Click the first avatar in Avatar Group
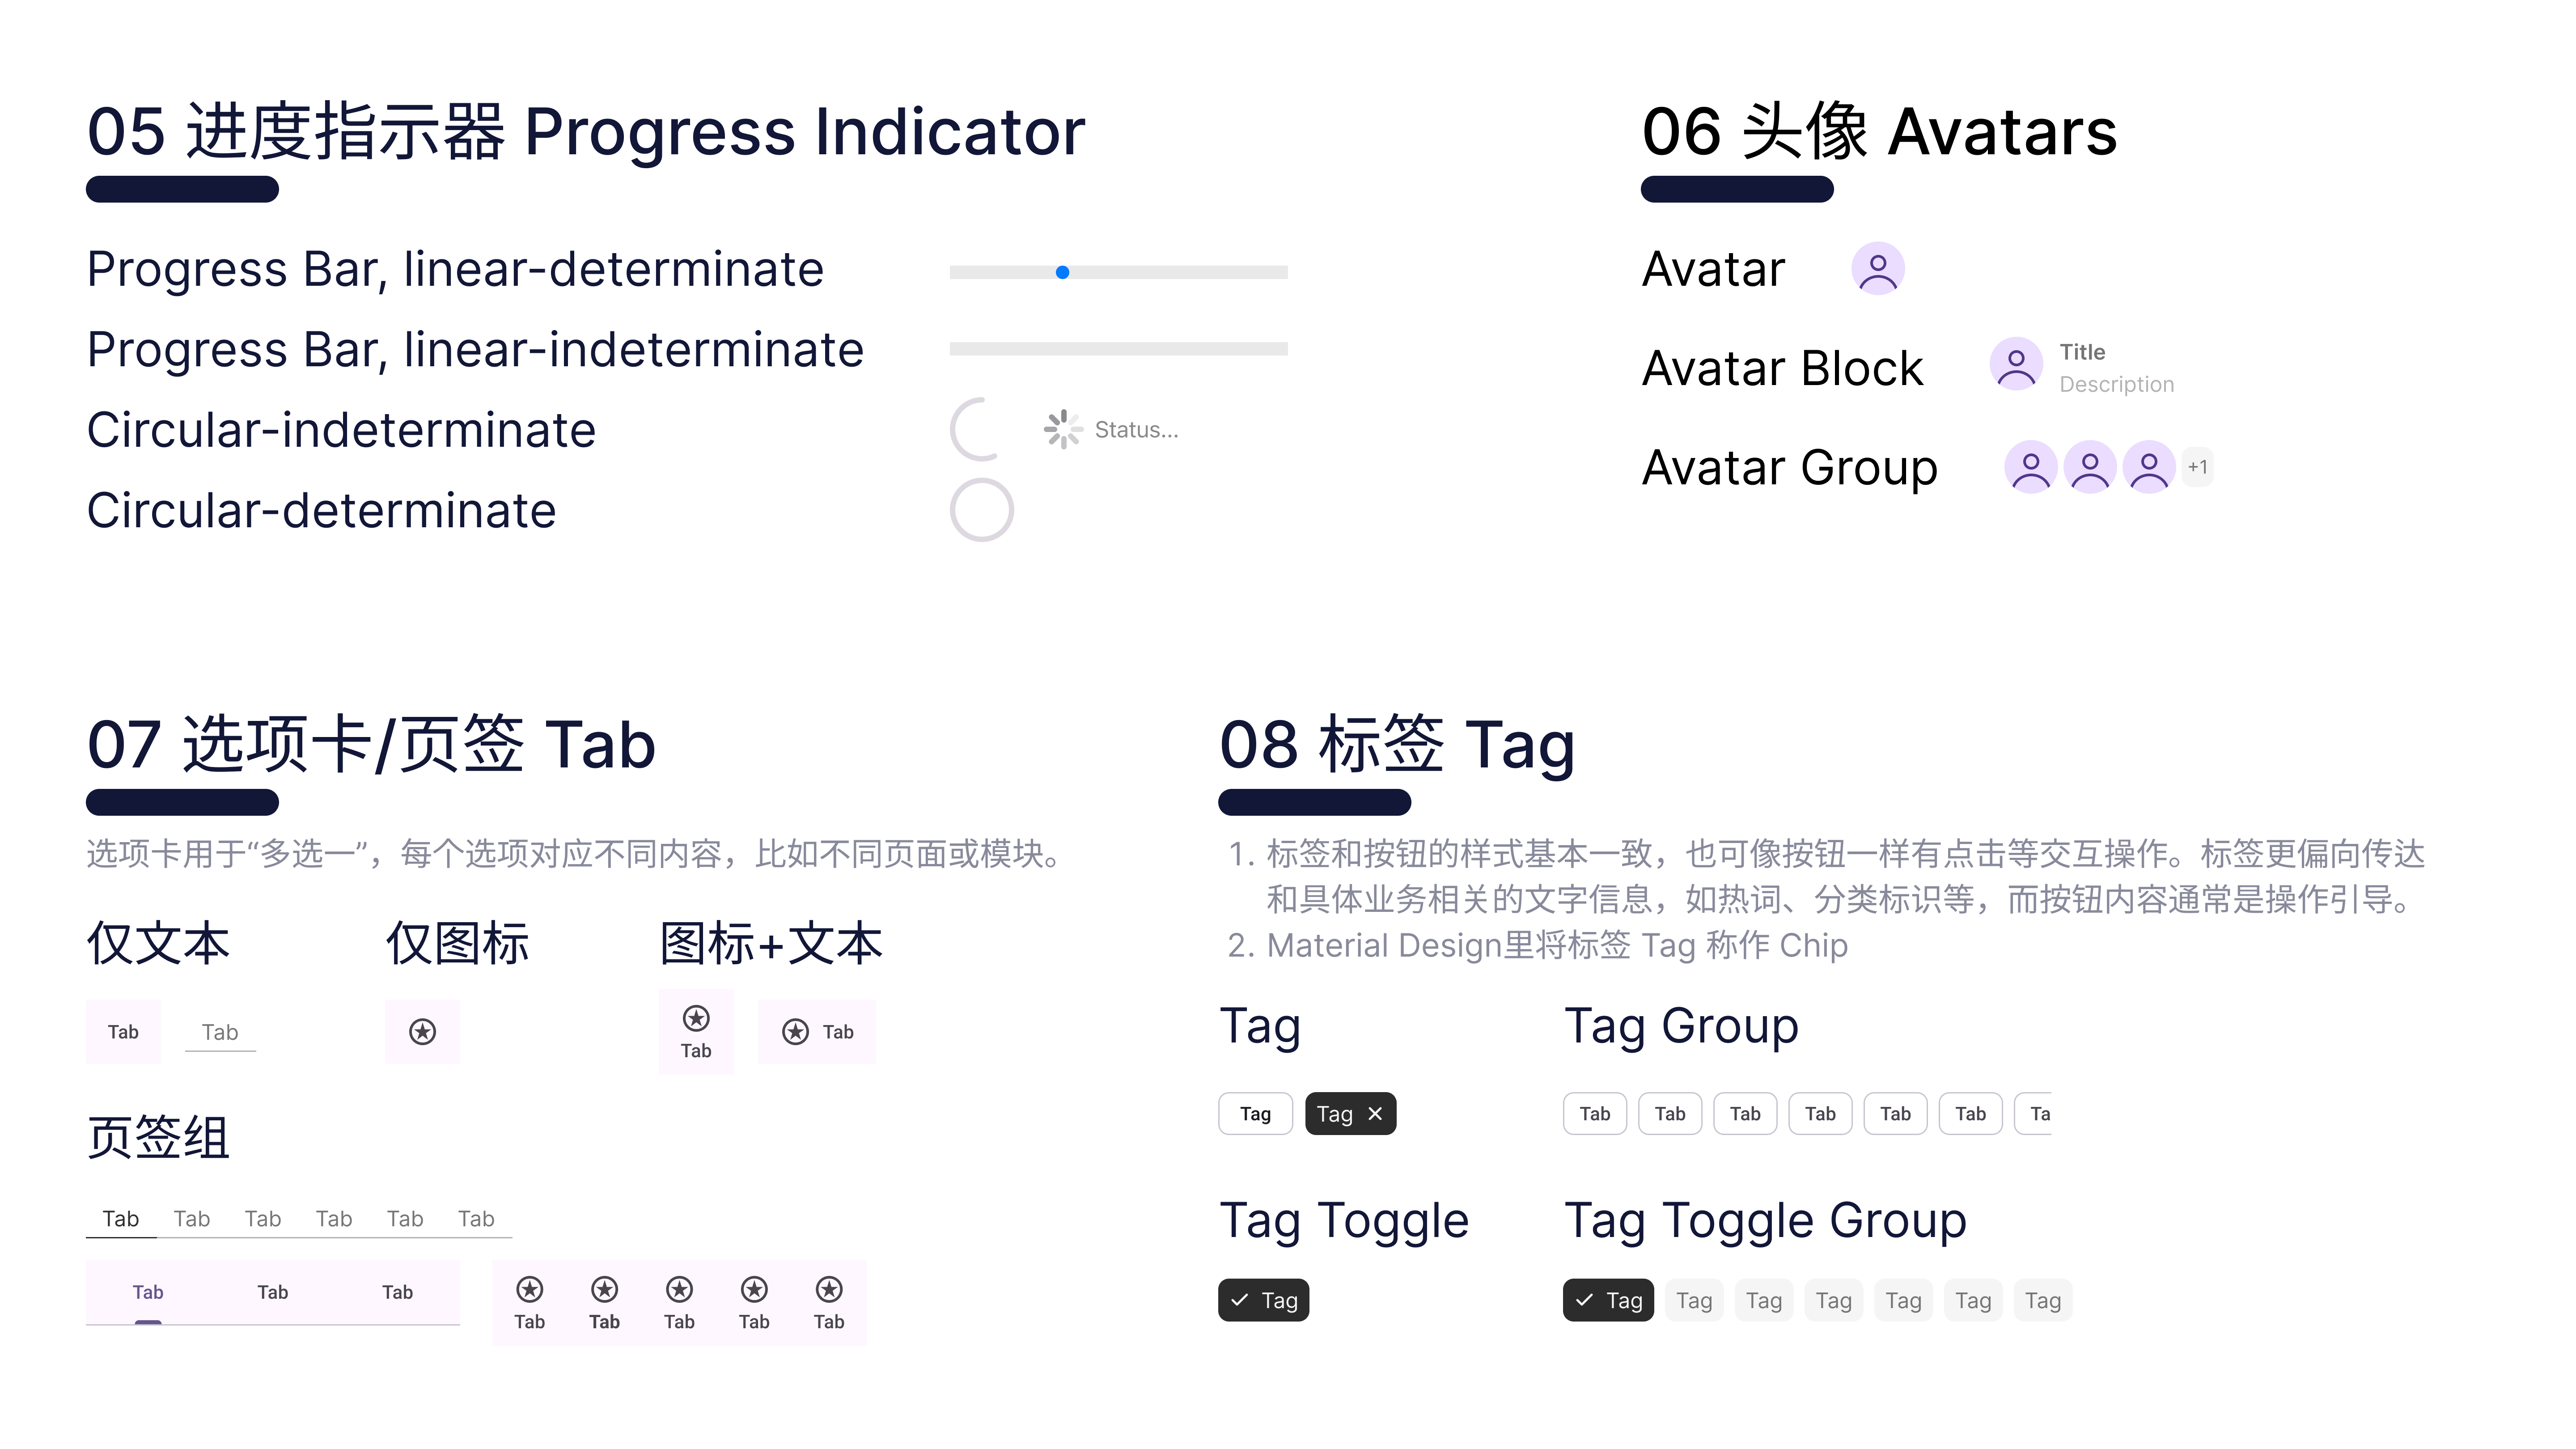This screenshot has width=2576, height=1449. (2030, 467)
